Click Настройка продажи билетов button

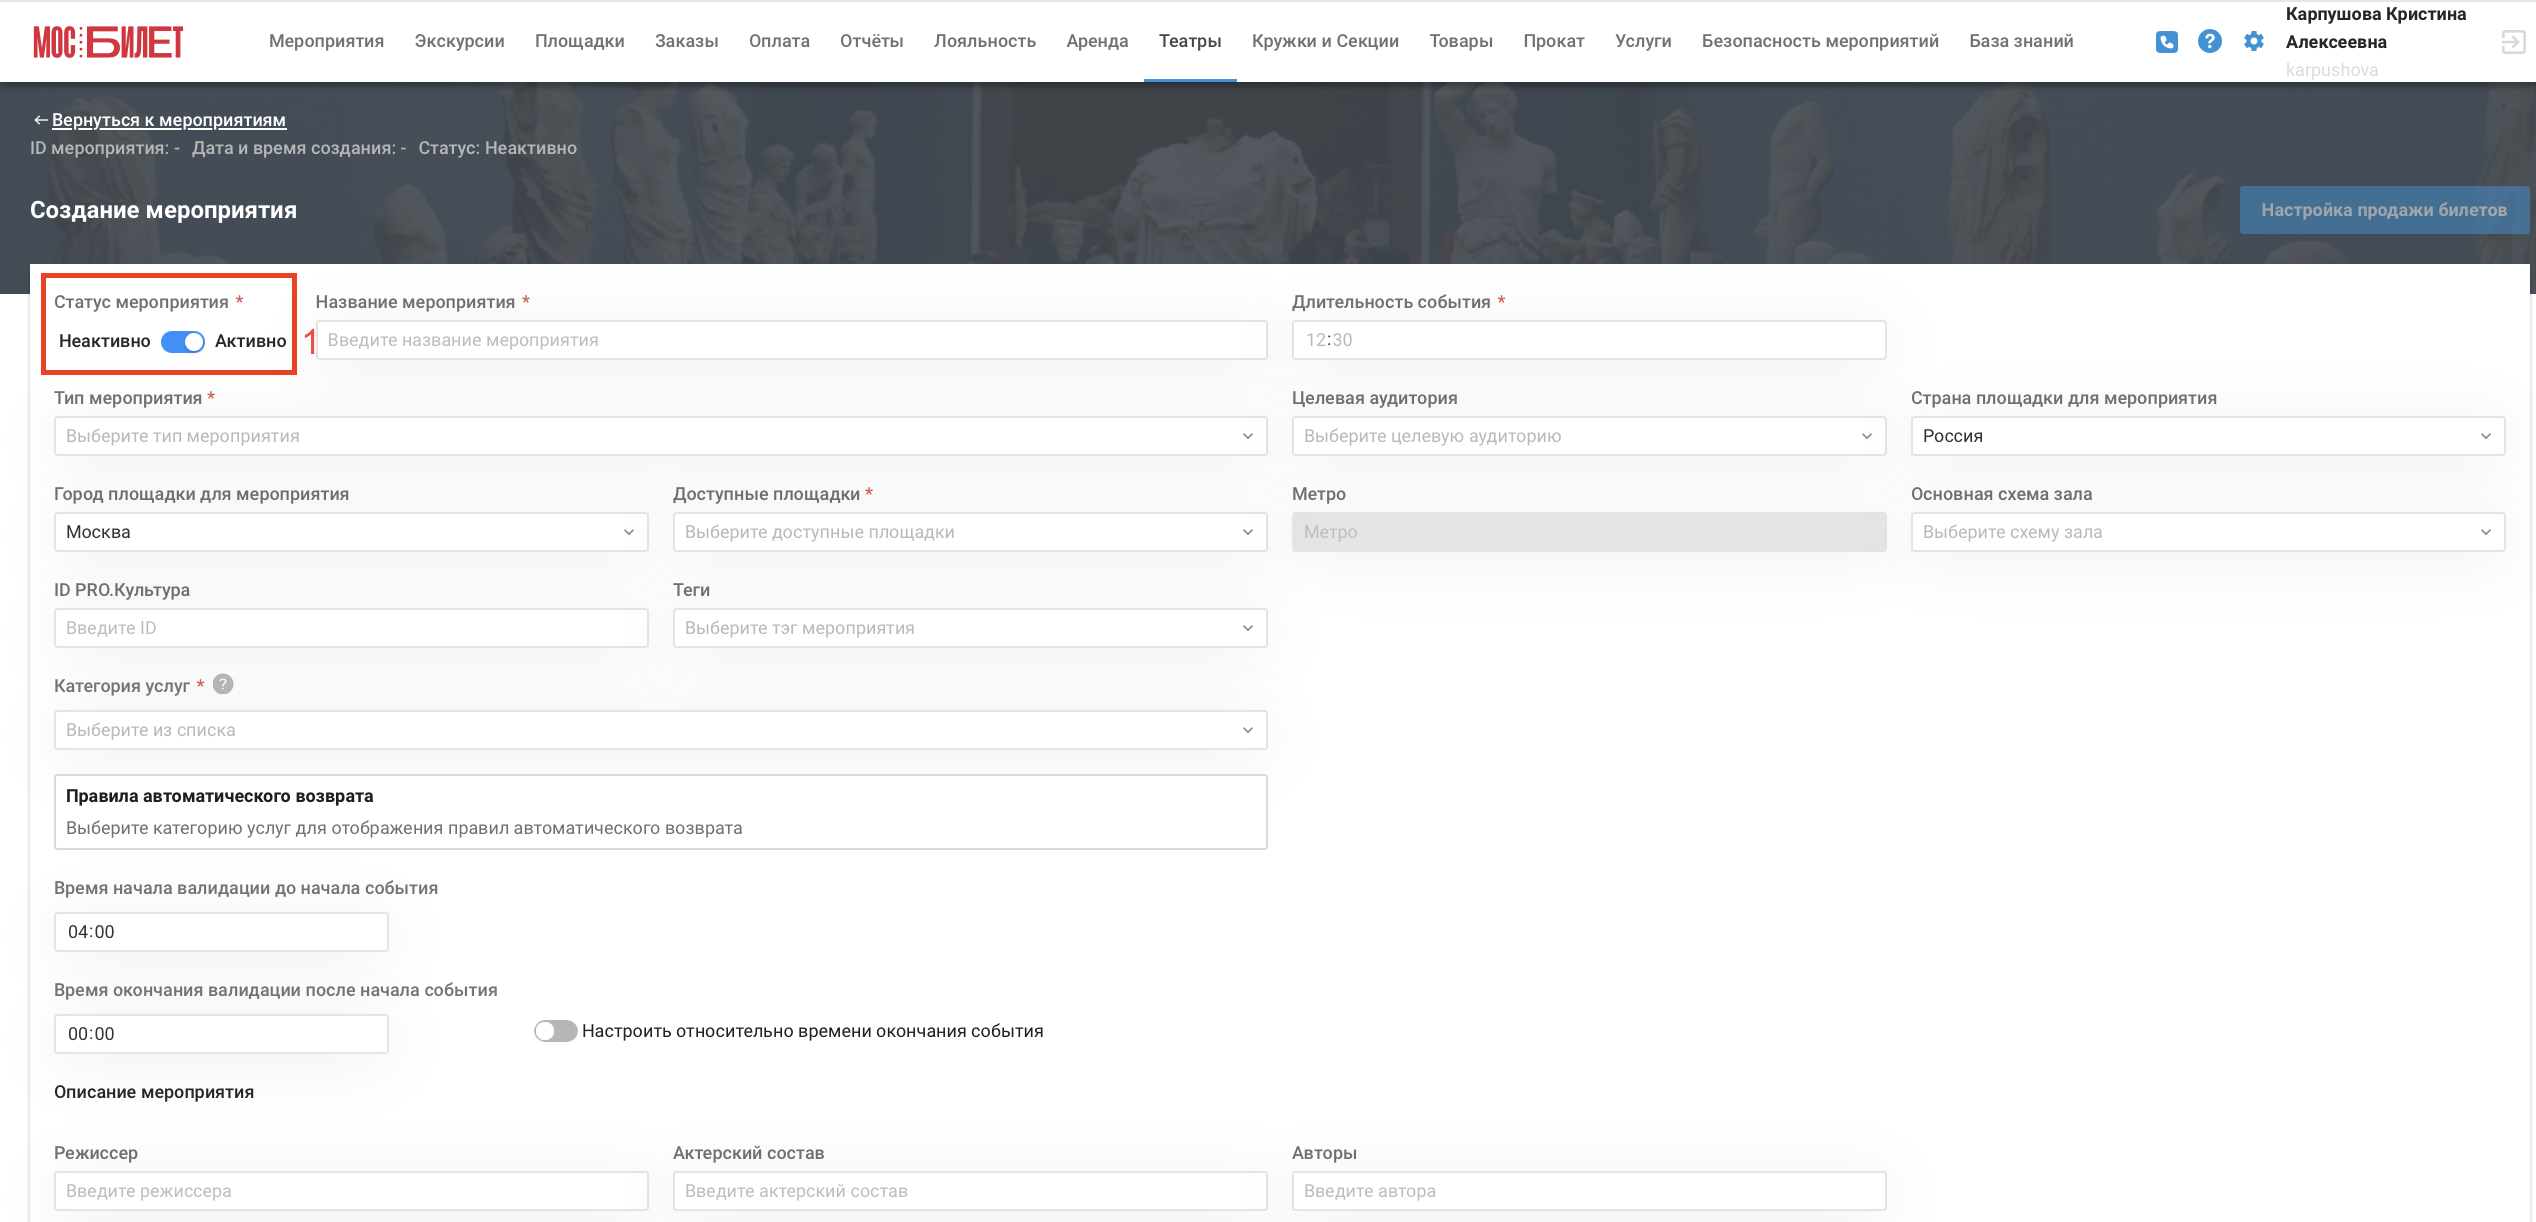[2383, 210]
